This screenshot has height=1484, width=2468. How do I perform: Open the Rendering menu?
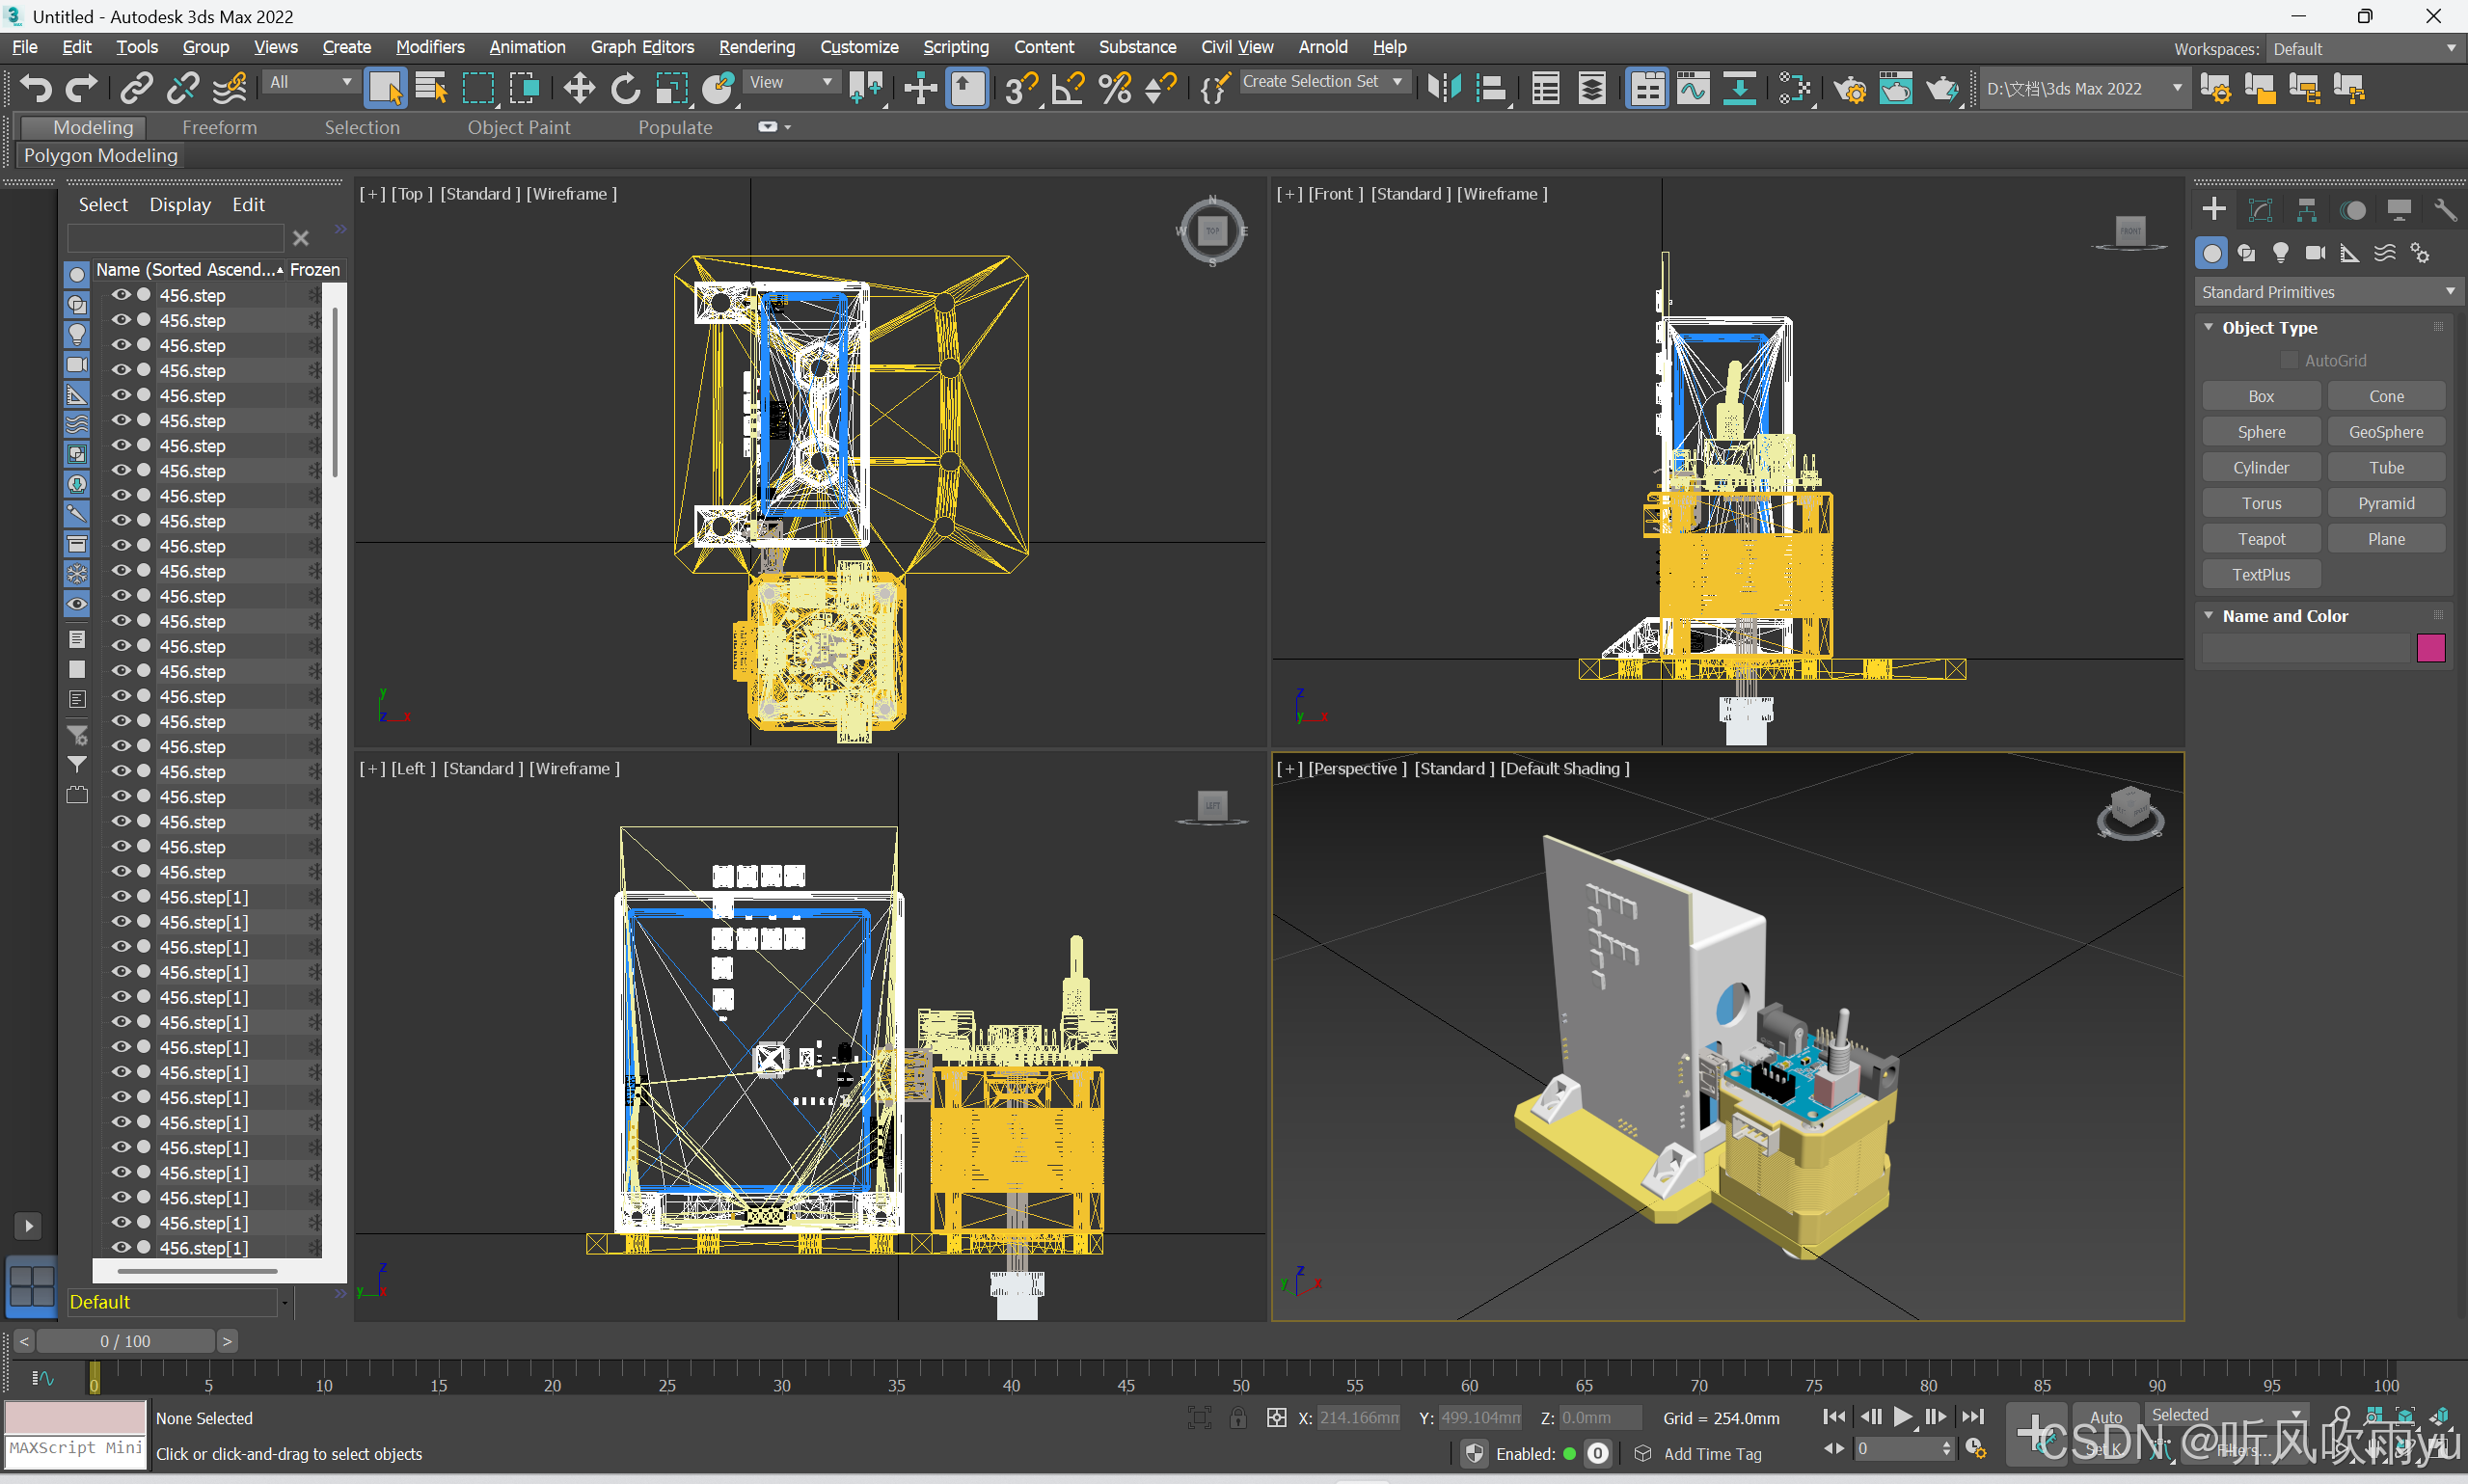(756, 47)
